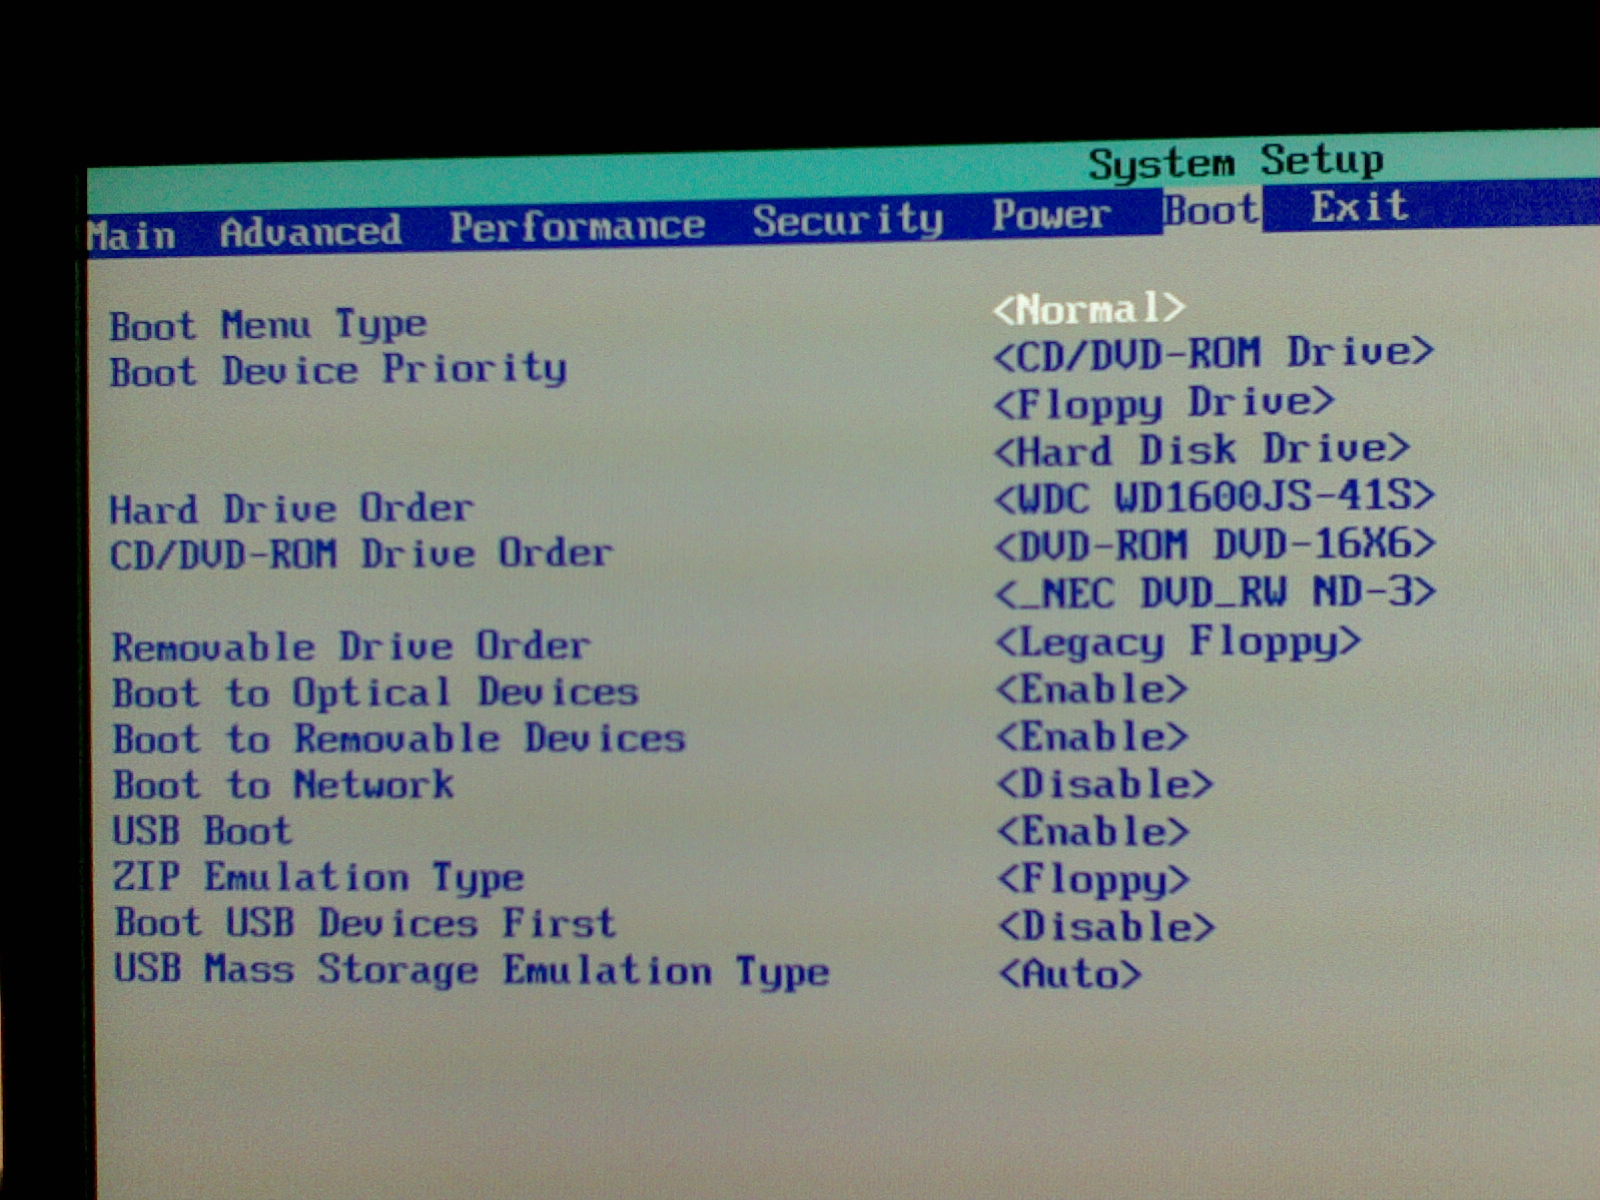Go to the Security tab
Viewport: 1600px width, 1200px height.
point(848,221)
